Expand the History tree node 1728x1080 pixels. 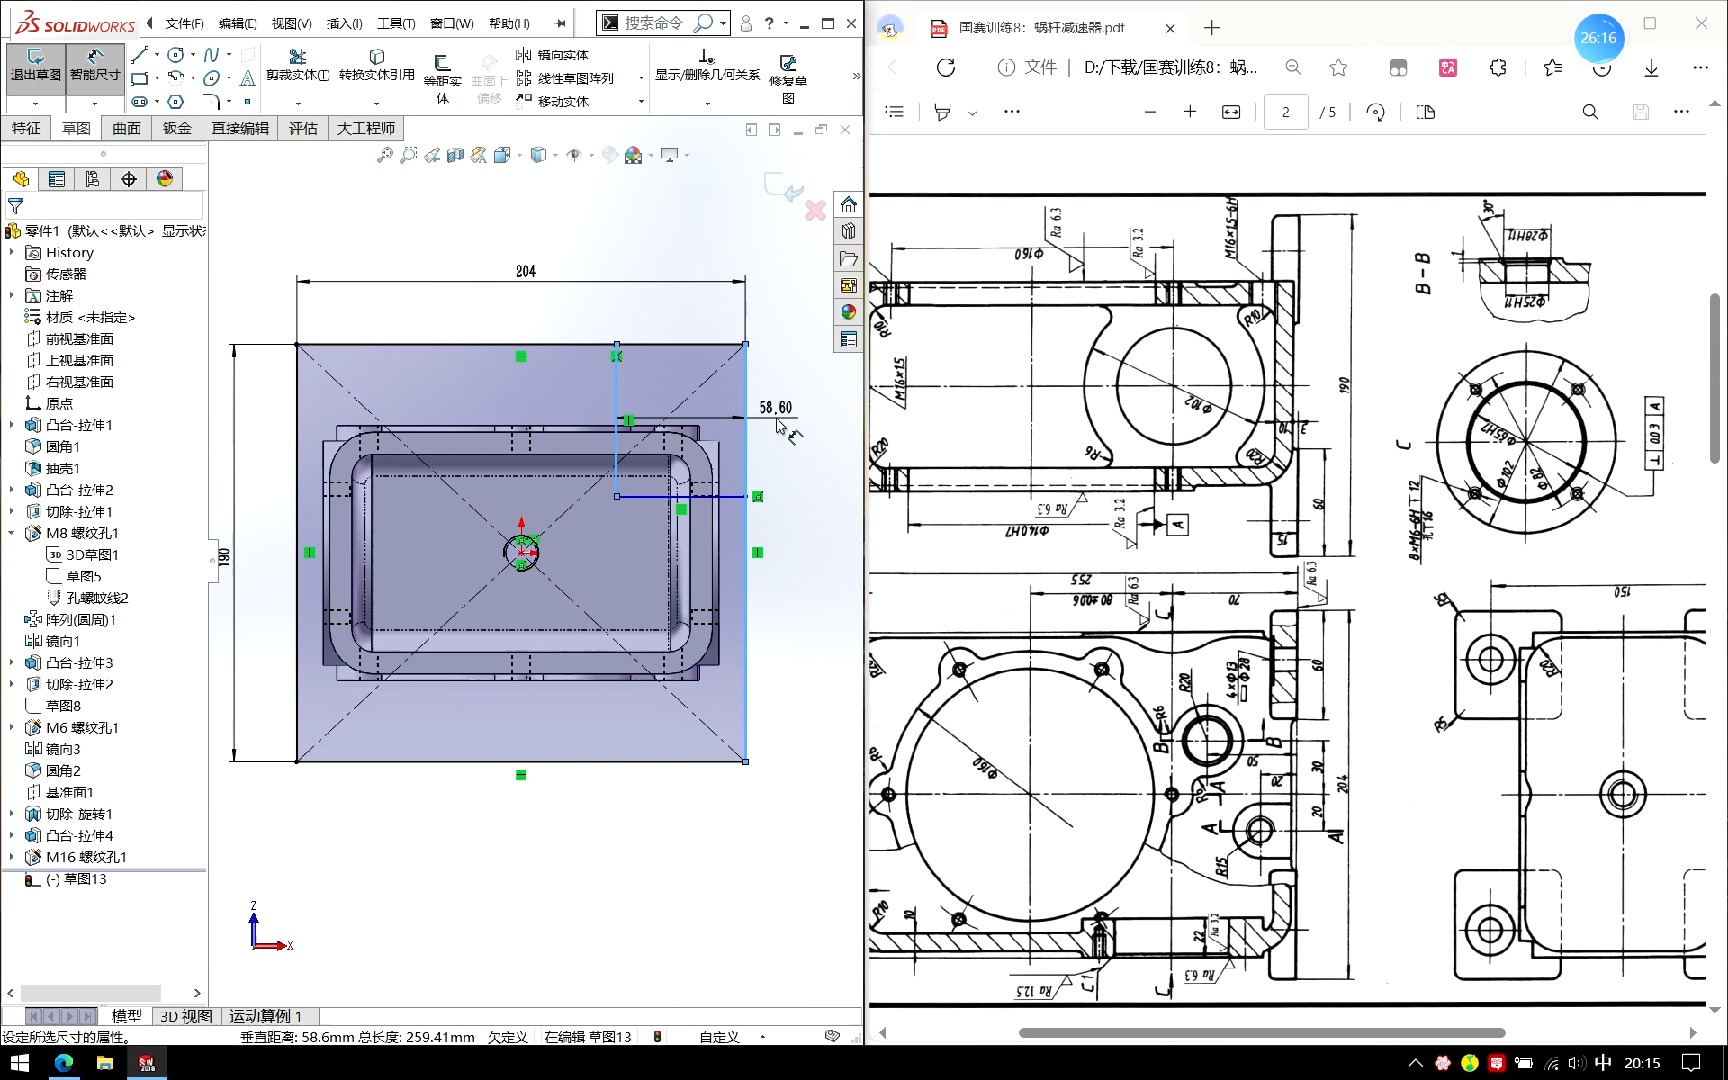pyautogui.click(x=12, y=253)
